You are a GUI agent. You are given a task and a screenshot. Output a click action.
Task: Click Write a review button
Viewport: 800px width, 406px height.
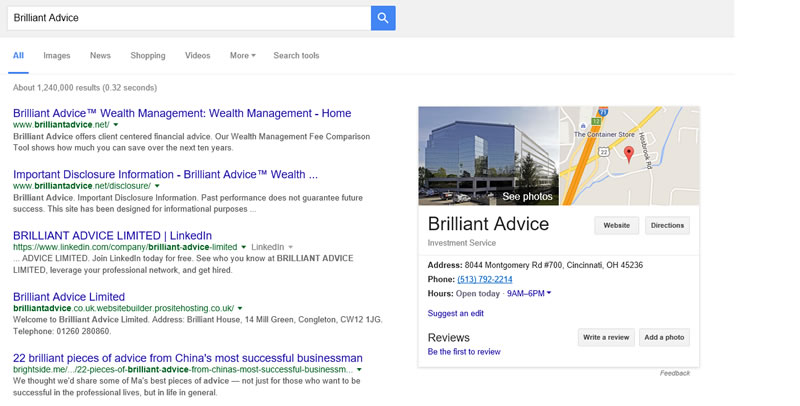click(x=606, y=337)
